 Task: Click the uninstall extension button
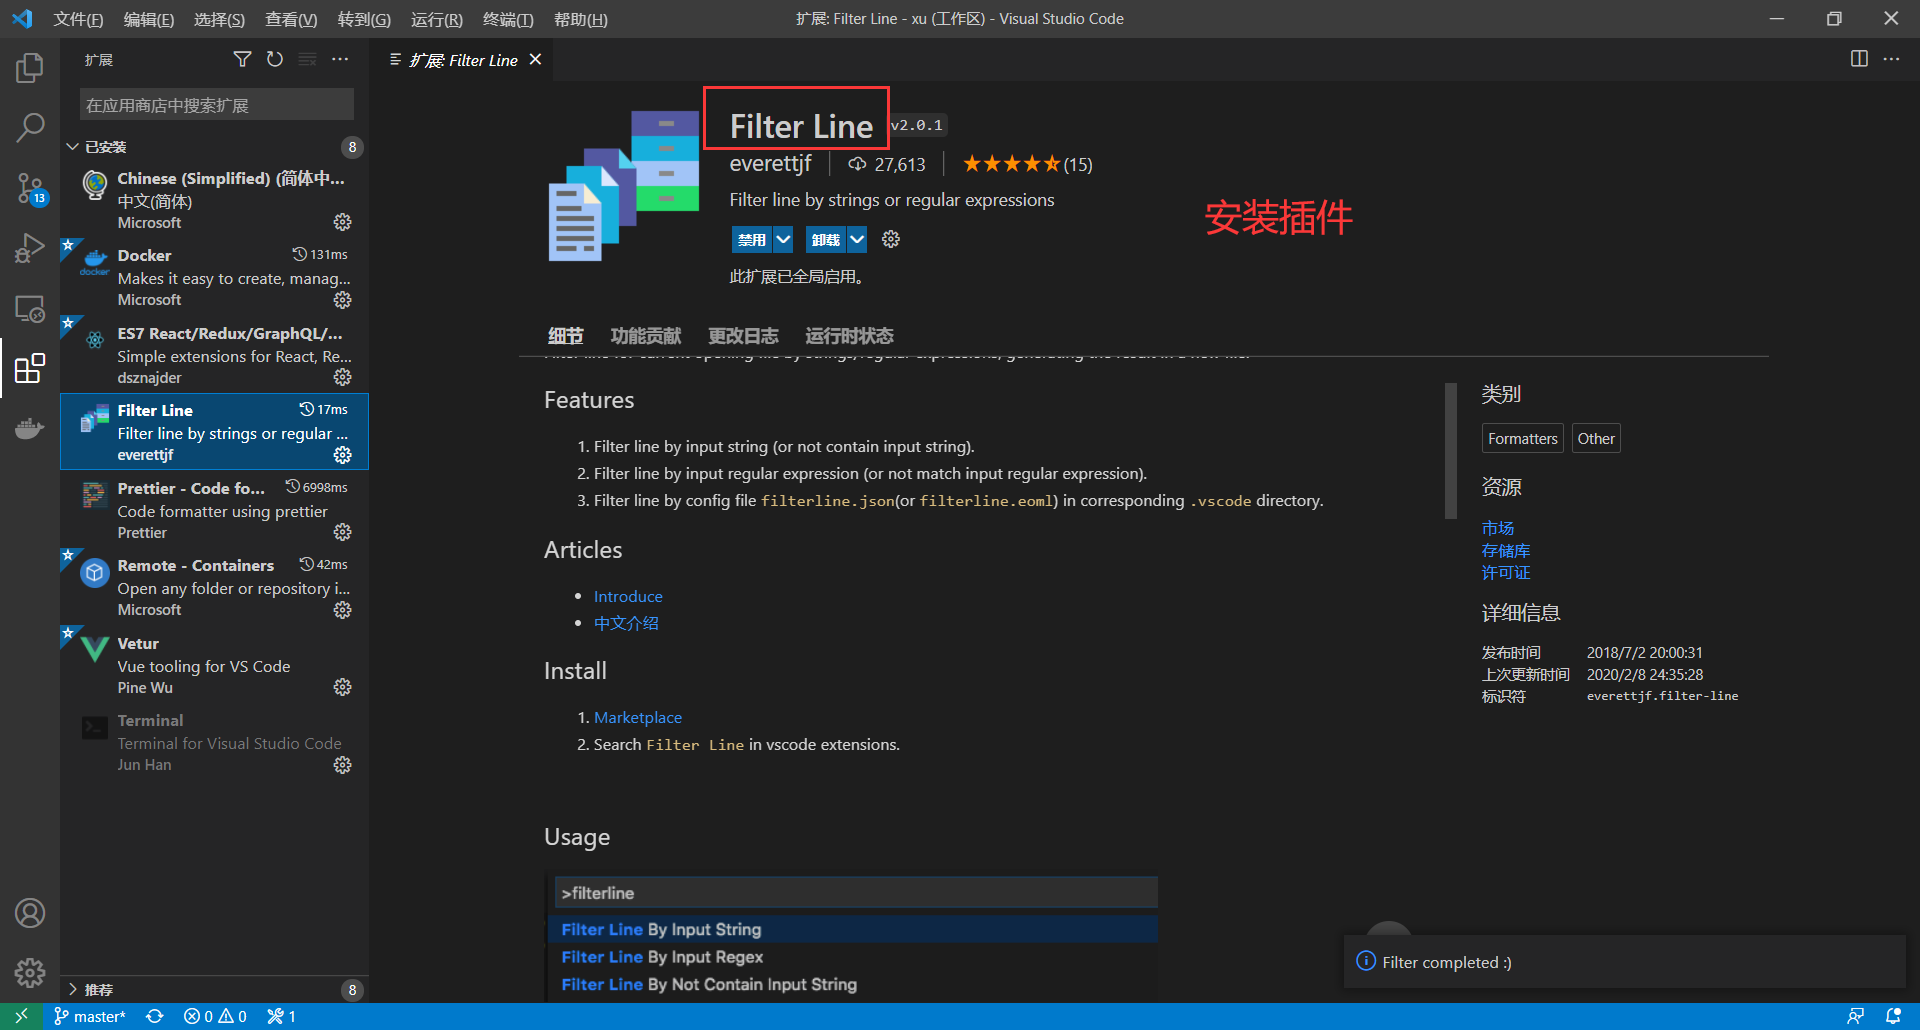pos(826,239)
